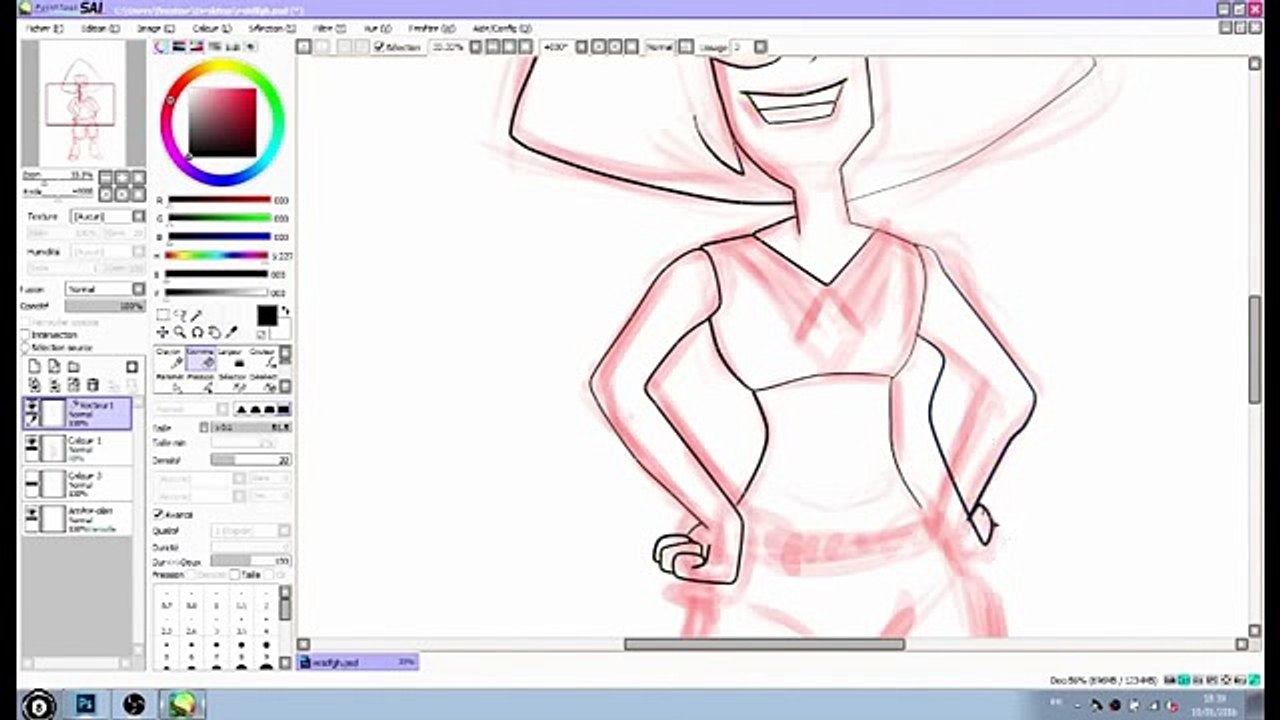
Task: Click the canvas horizontal scrollbar
Action: (764, 644)
